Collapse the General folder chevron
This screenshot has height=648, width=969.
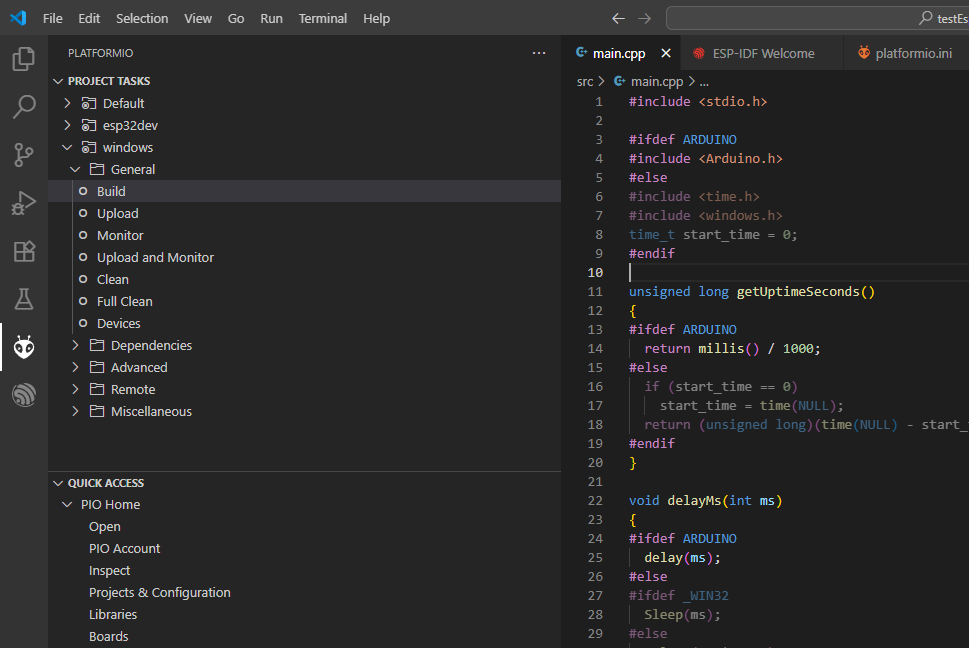(75, 169)
